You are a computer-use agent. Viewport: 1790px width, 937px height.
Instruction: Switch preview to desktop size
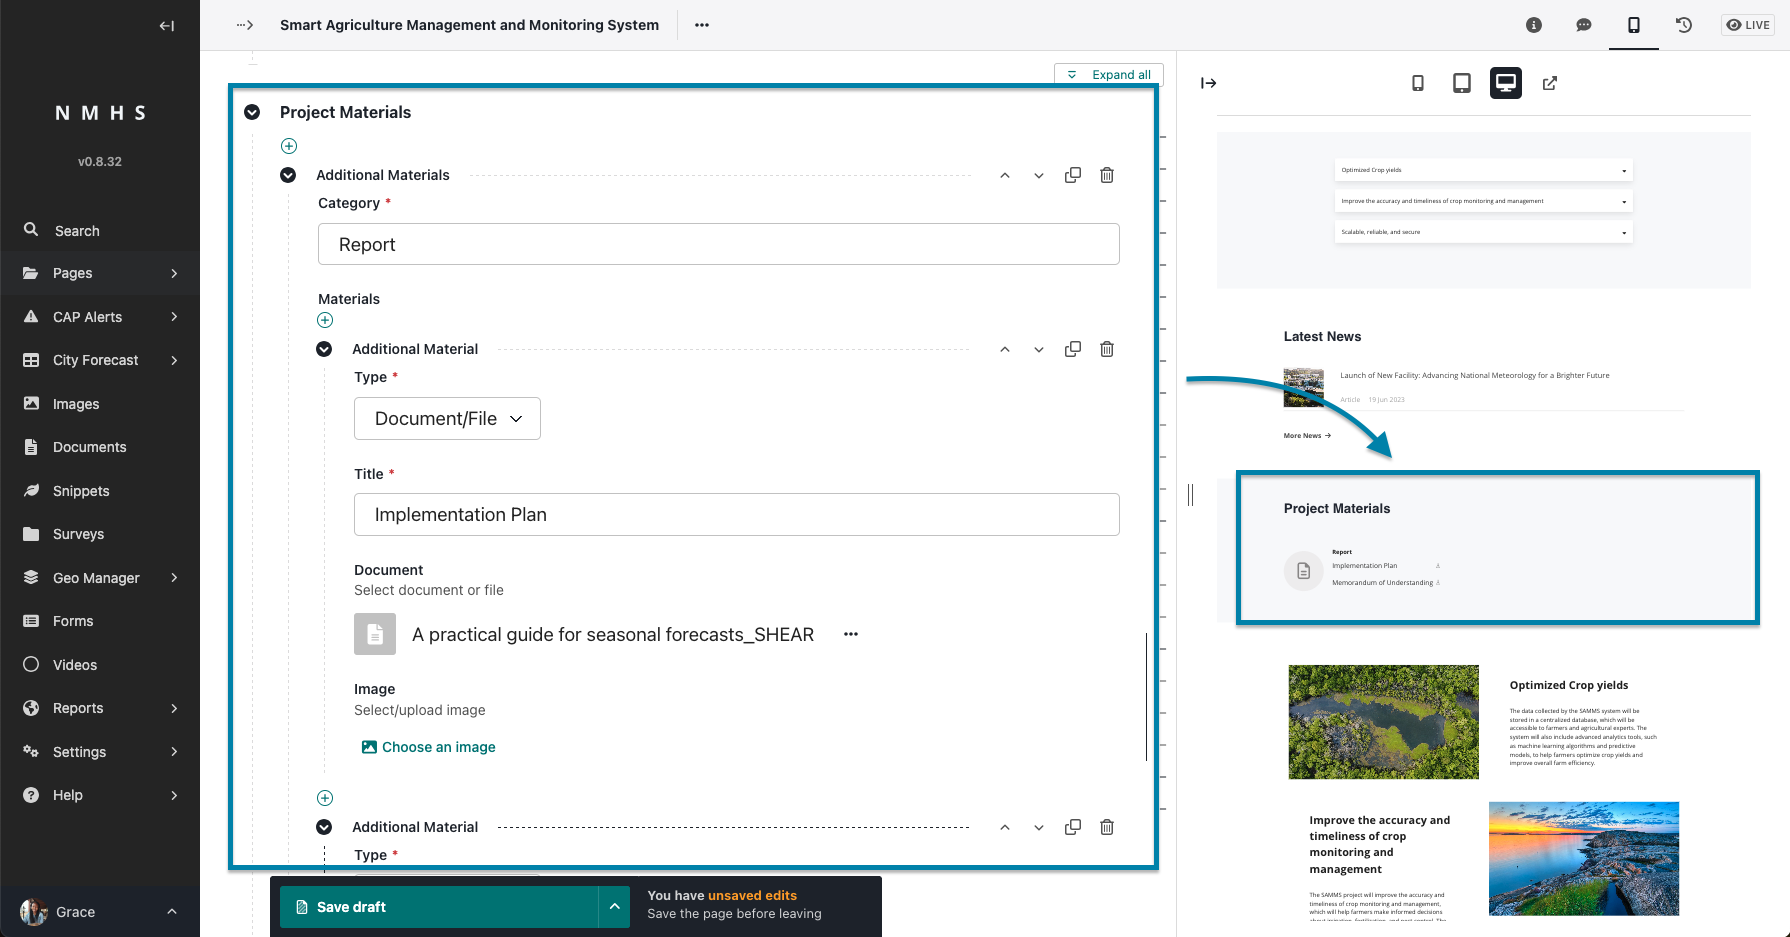(x=1506, y=83)
